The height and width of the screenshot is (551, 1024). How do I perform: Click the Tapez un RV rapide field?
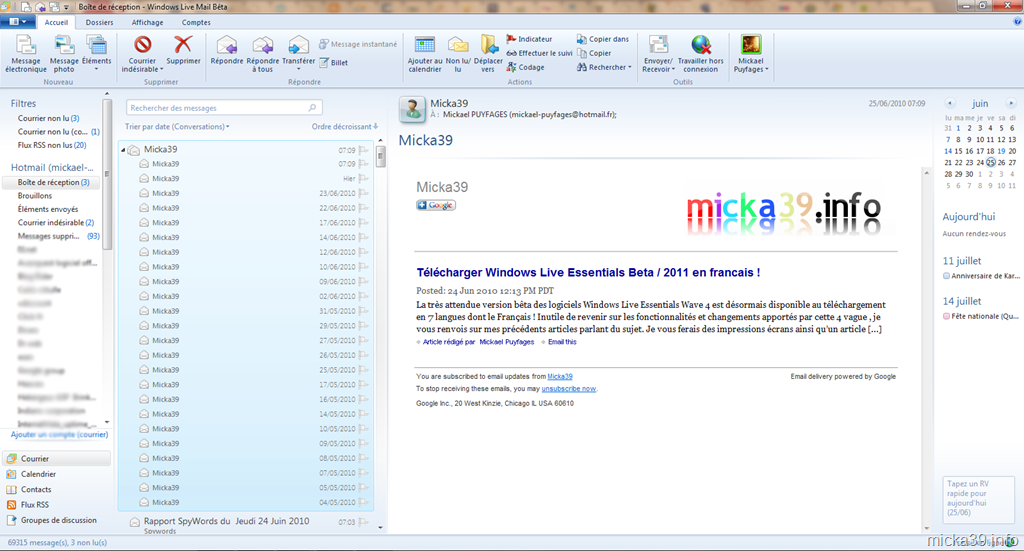coord(978,499)
